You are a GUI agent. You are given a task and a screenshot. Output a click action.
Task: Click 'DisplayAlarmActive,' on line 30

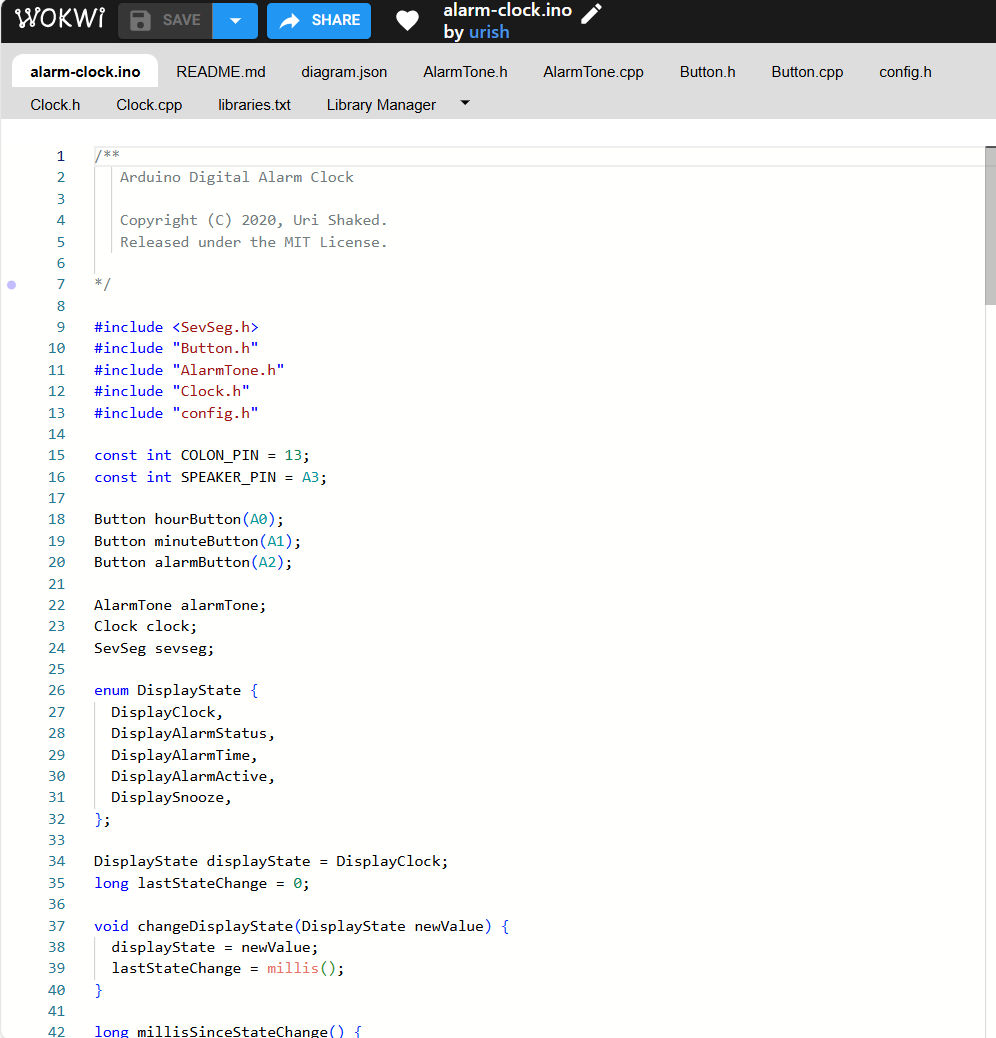coord(193,777)
